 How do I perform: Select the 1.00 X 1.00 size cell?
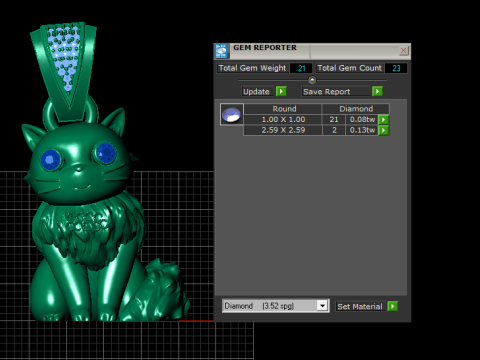tap(283, 119)
